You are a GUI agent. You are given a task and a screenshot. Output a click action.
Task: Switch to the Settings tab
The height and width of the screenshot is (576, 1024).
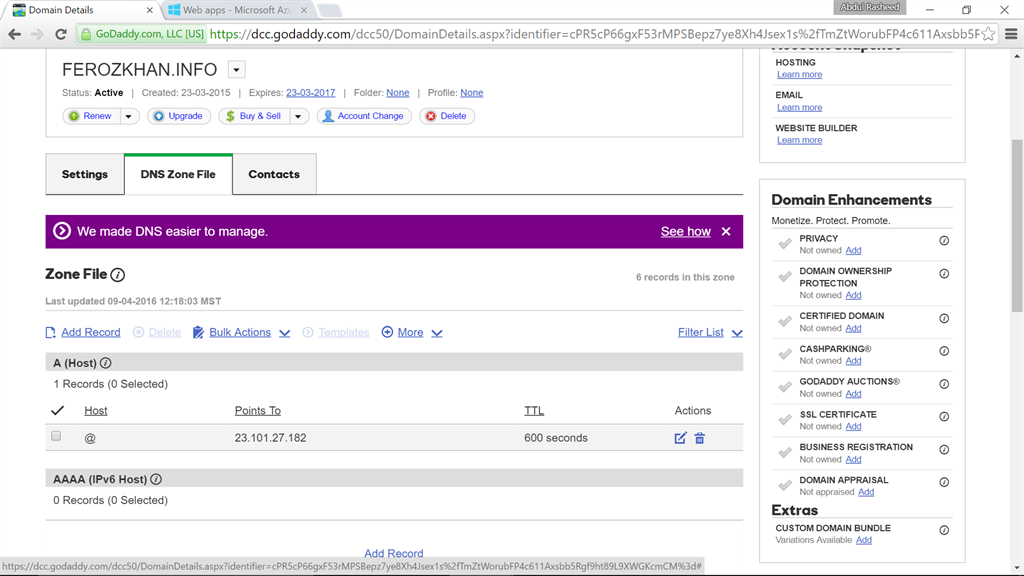pyautogui.click(x=85, y=174)
